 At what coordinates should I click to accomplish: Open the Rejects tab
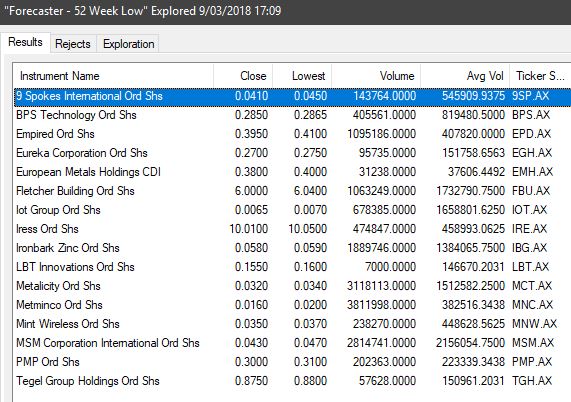tap(73, 44)
